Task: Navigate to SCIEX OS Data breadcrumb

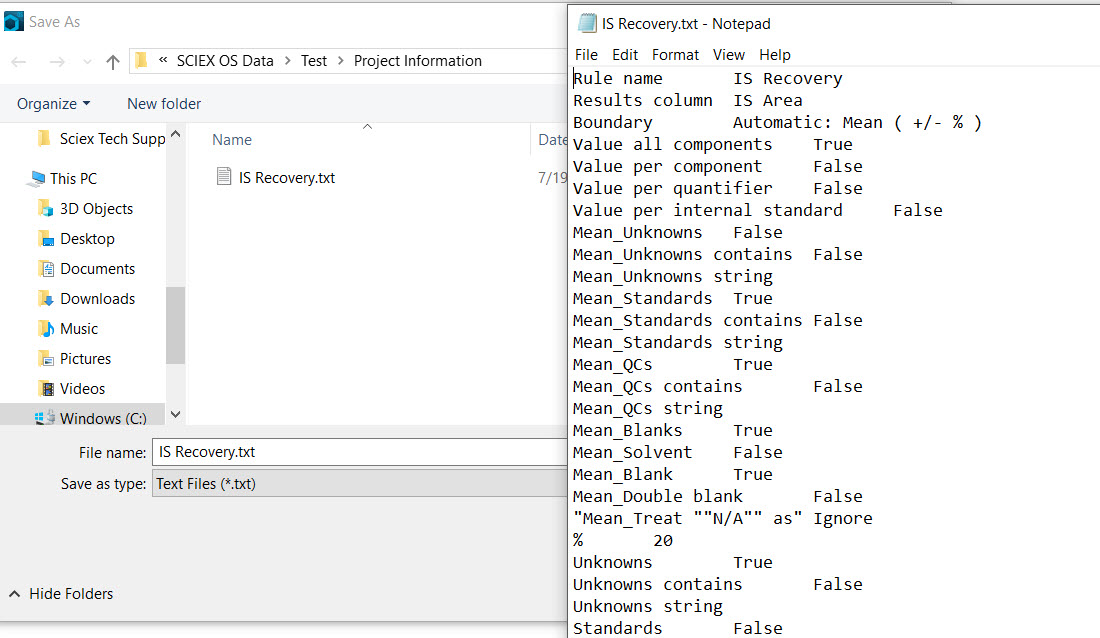Action: coord(225,61)
